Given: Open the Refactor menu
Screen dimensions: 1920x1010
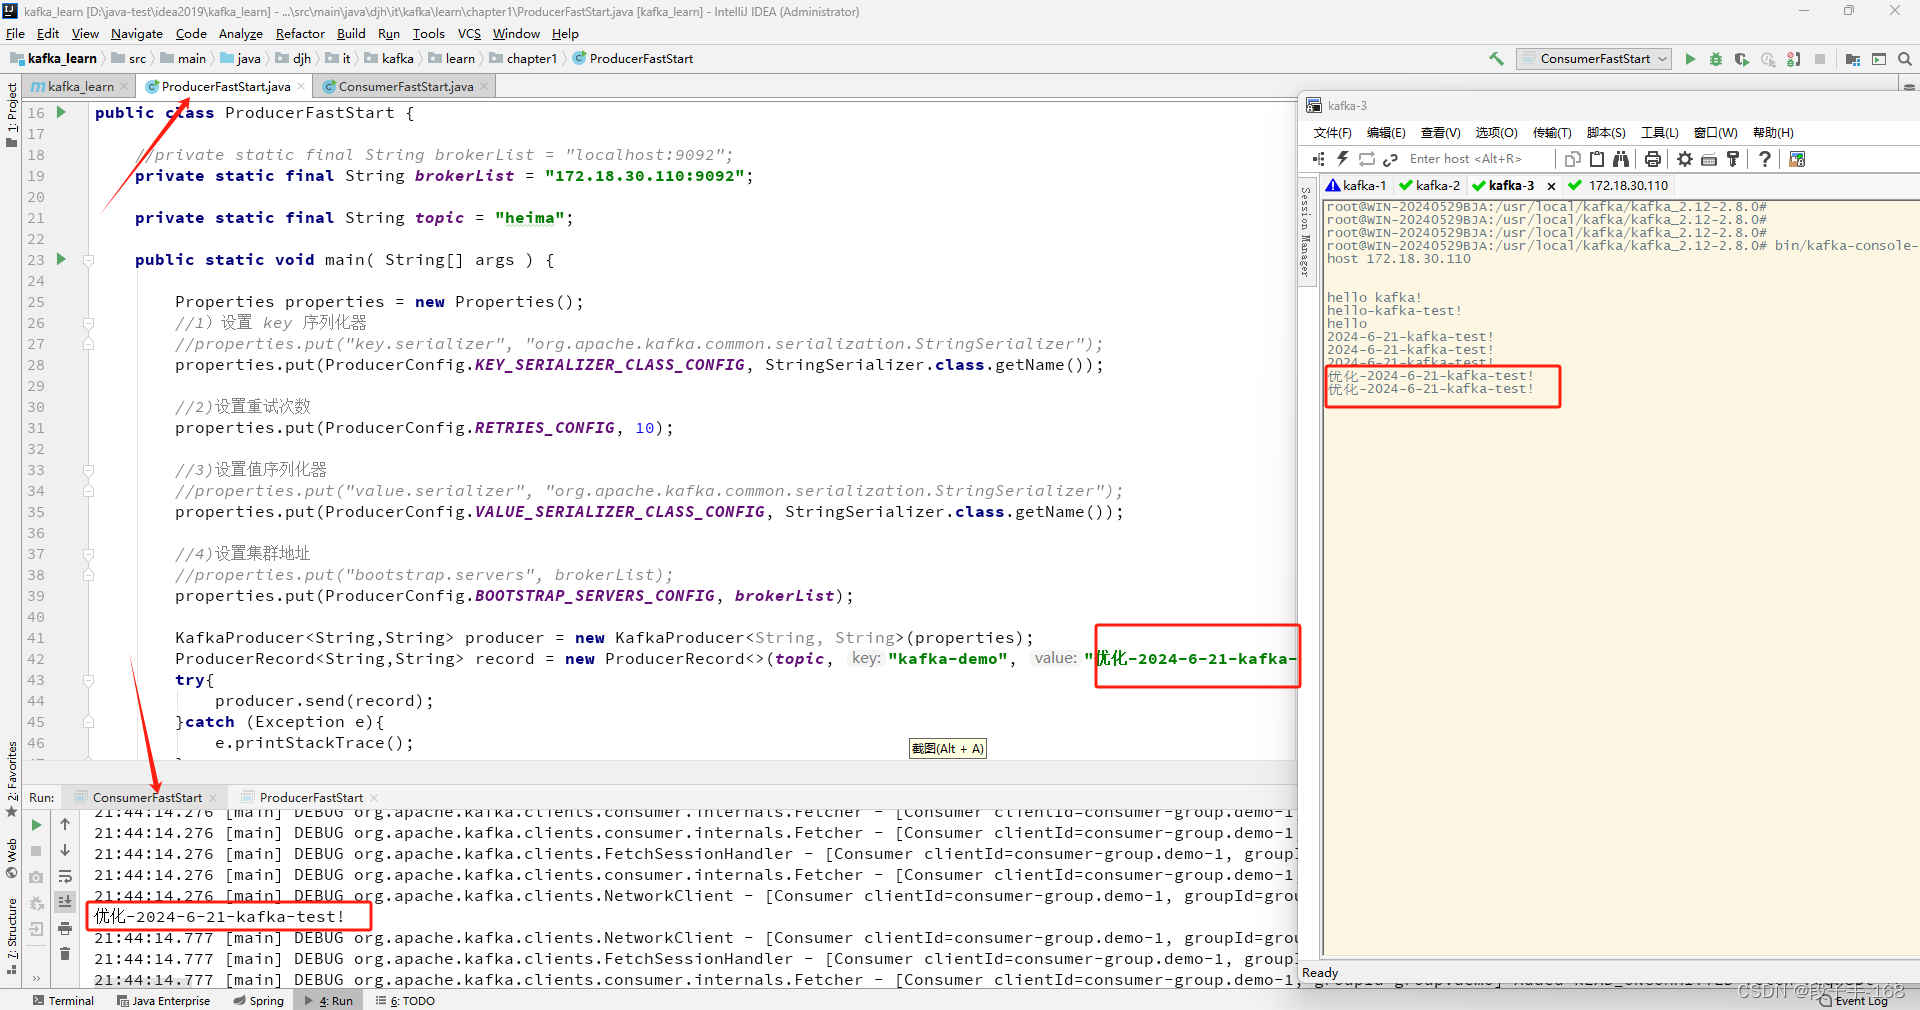Looking at the screenshot, I should [300, 34].
